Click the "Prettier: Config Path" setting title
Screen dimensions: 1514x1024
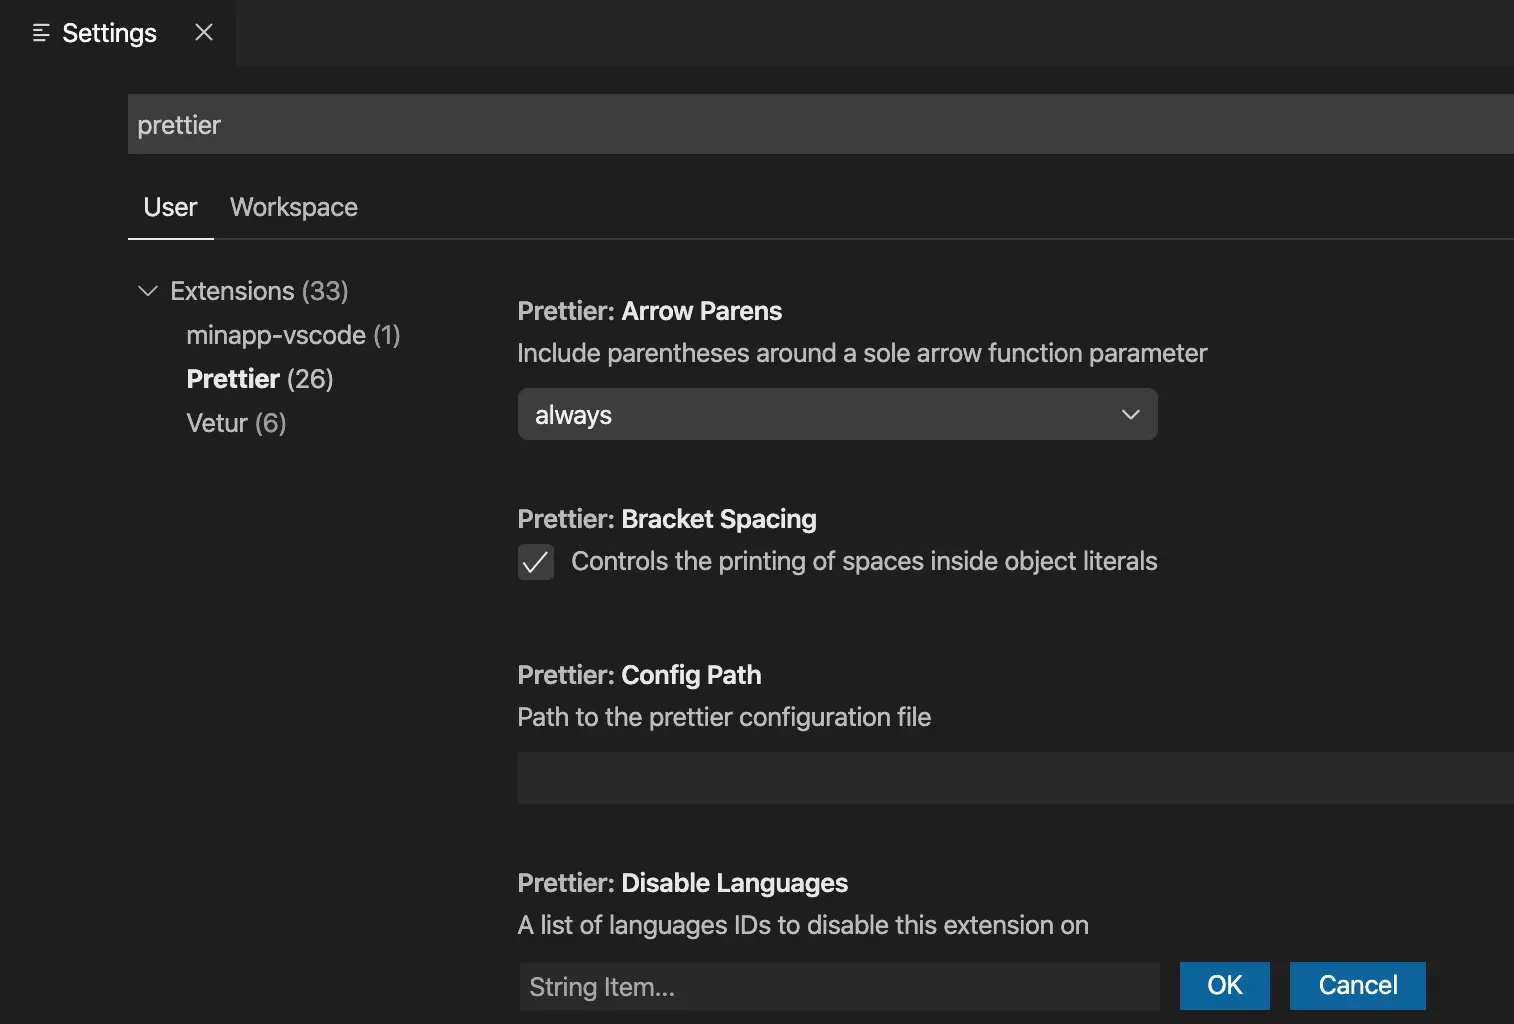[640, 675]
